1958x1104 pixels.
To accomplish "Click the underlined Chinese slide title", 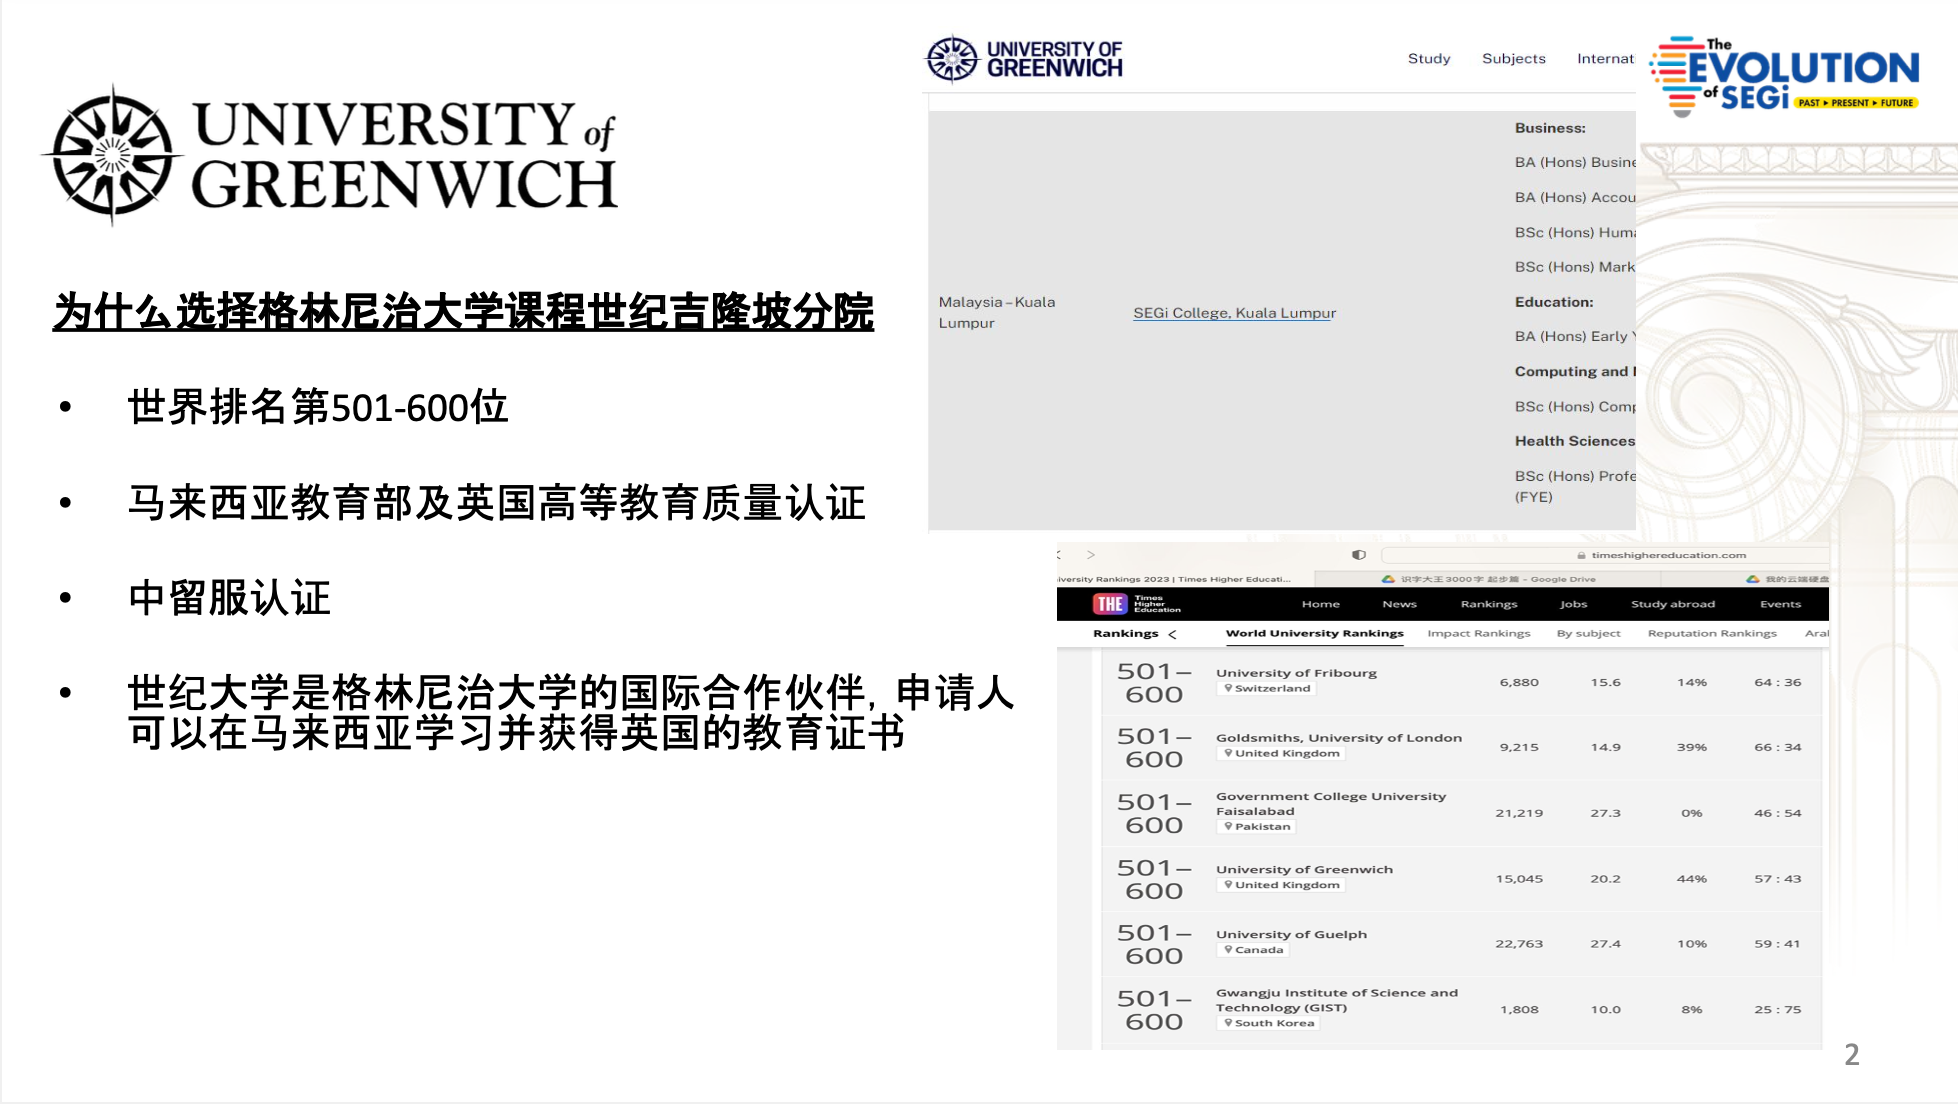I will 463,311.
